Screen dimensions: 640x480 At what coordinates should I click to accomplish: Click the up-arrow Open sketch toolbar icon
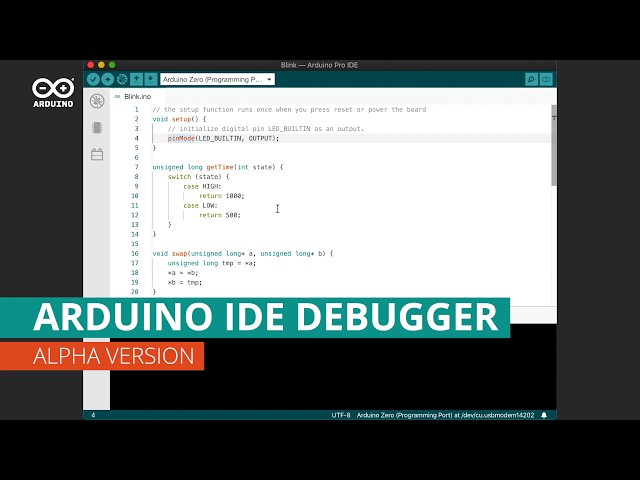coord(136,79)
